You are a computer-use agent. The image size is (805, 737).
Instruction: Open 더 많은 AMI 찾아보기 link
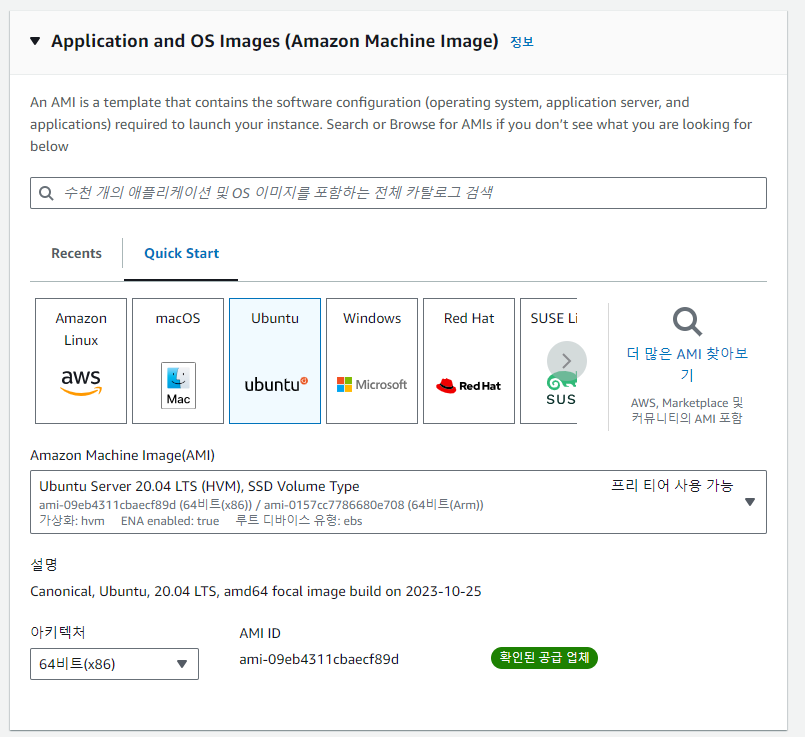pos(687,364)
